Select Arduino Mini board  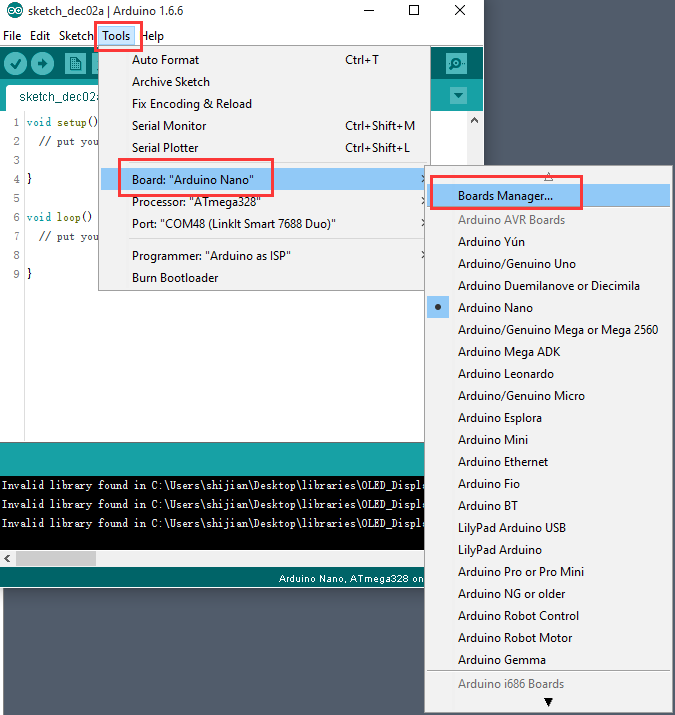point(549,440)
